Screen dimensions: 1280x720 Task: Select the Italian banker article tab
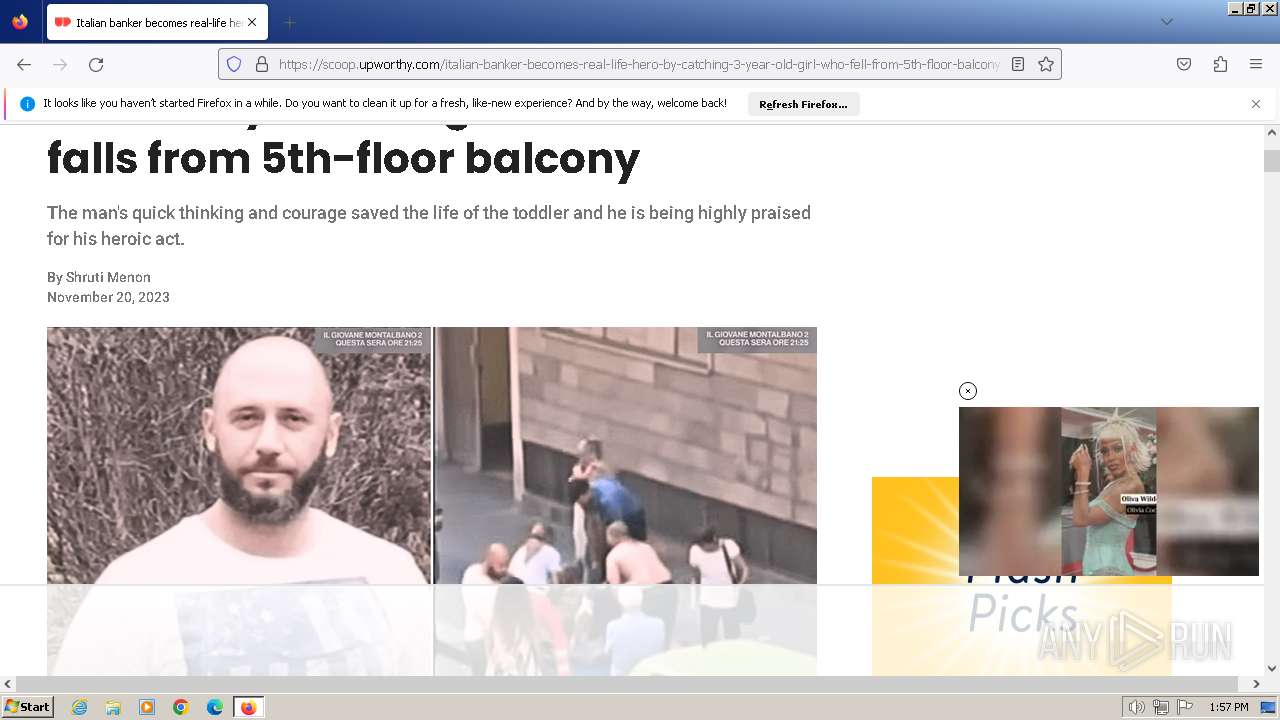(155, 22)
